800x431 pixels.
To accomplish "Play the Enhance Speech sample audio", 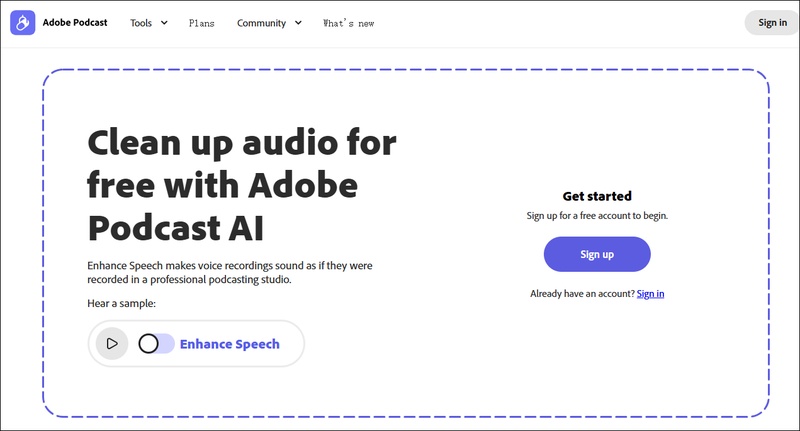I will tap(112, 344).
